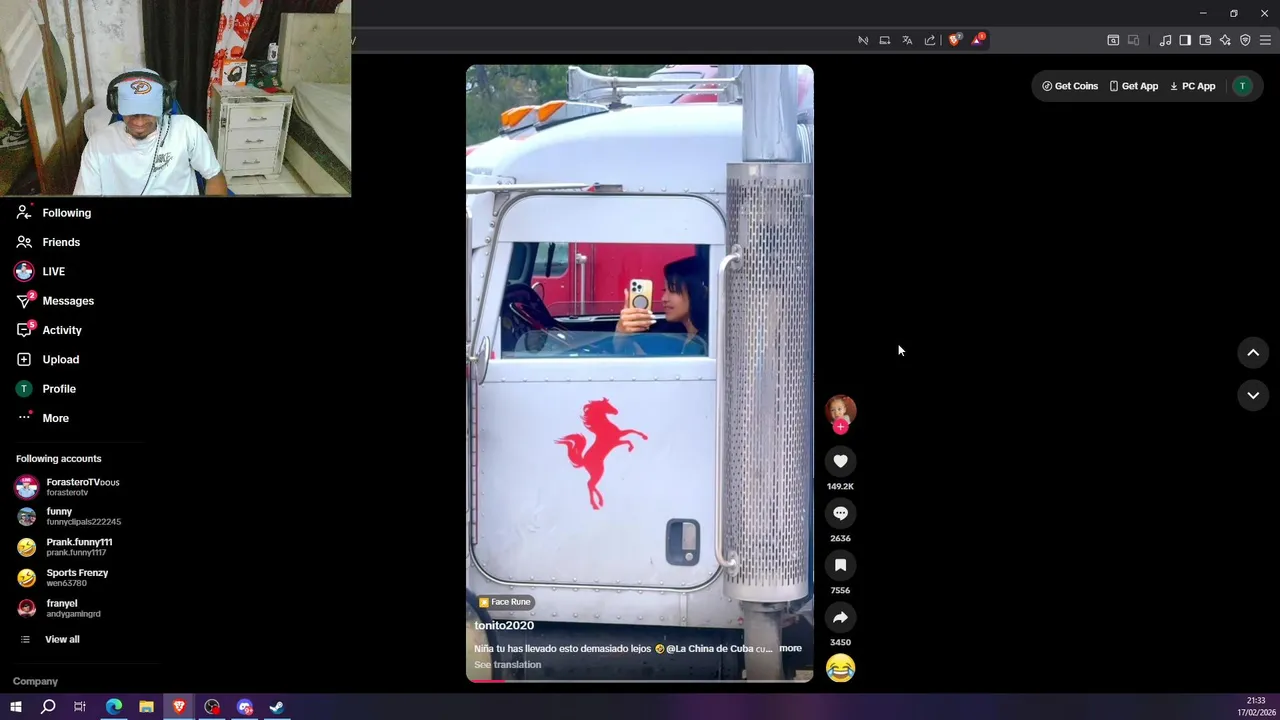Screen dimensions: 1280x720
Task: Open the video comments bubble
Action: click(x=840, y=513)
